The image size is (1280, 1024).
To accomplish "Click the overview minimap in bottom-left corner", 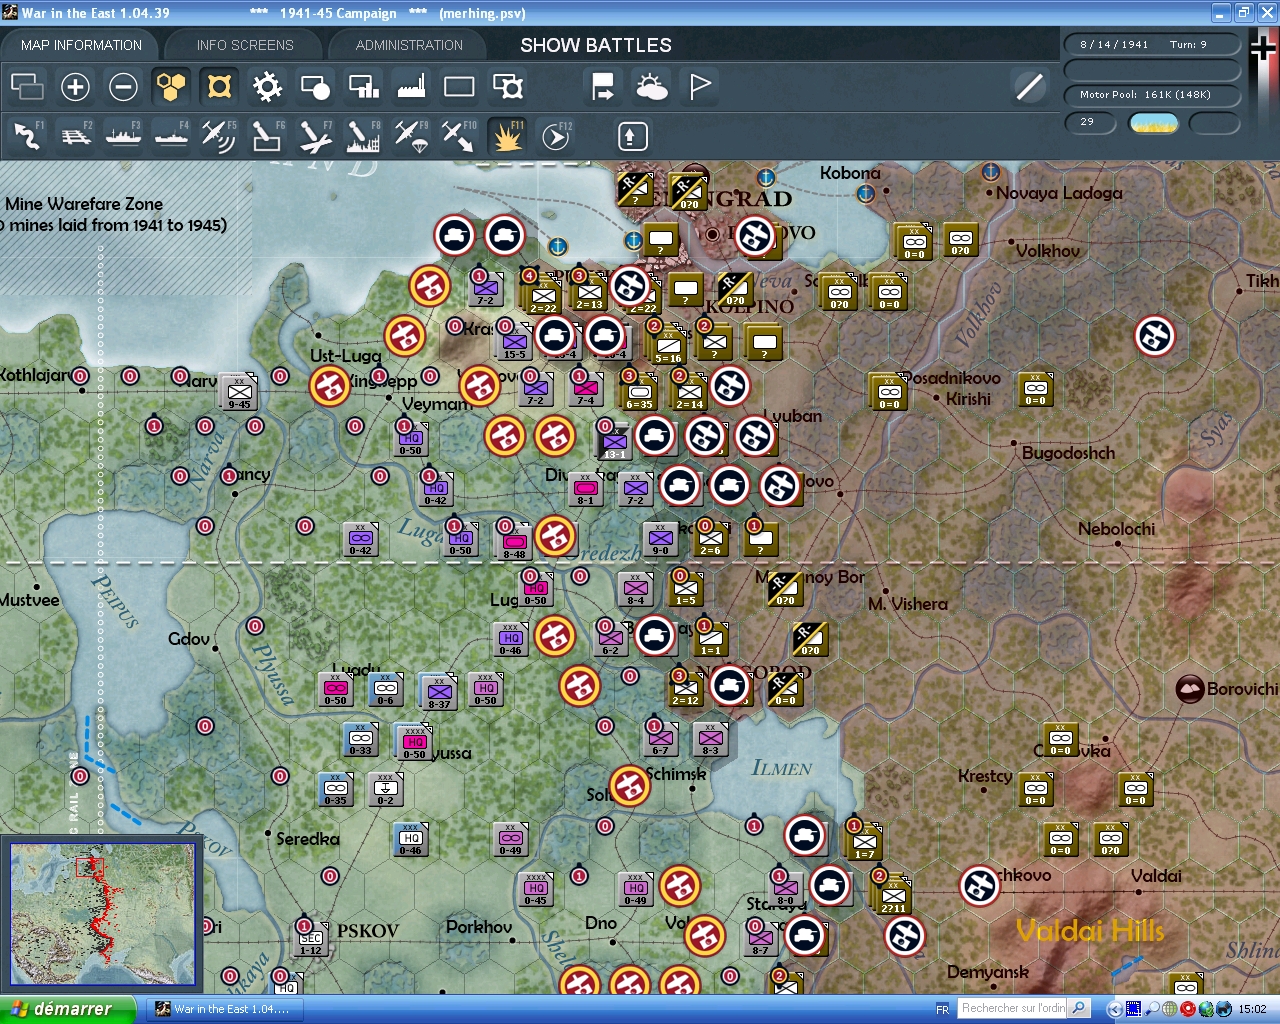I will (x=102, y=916).
